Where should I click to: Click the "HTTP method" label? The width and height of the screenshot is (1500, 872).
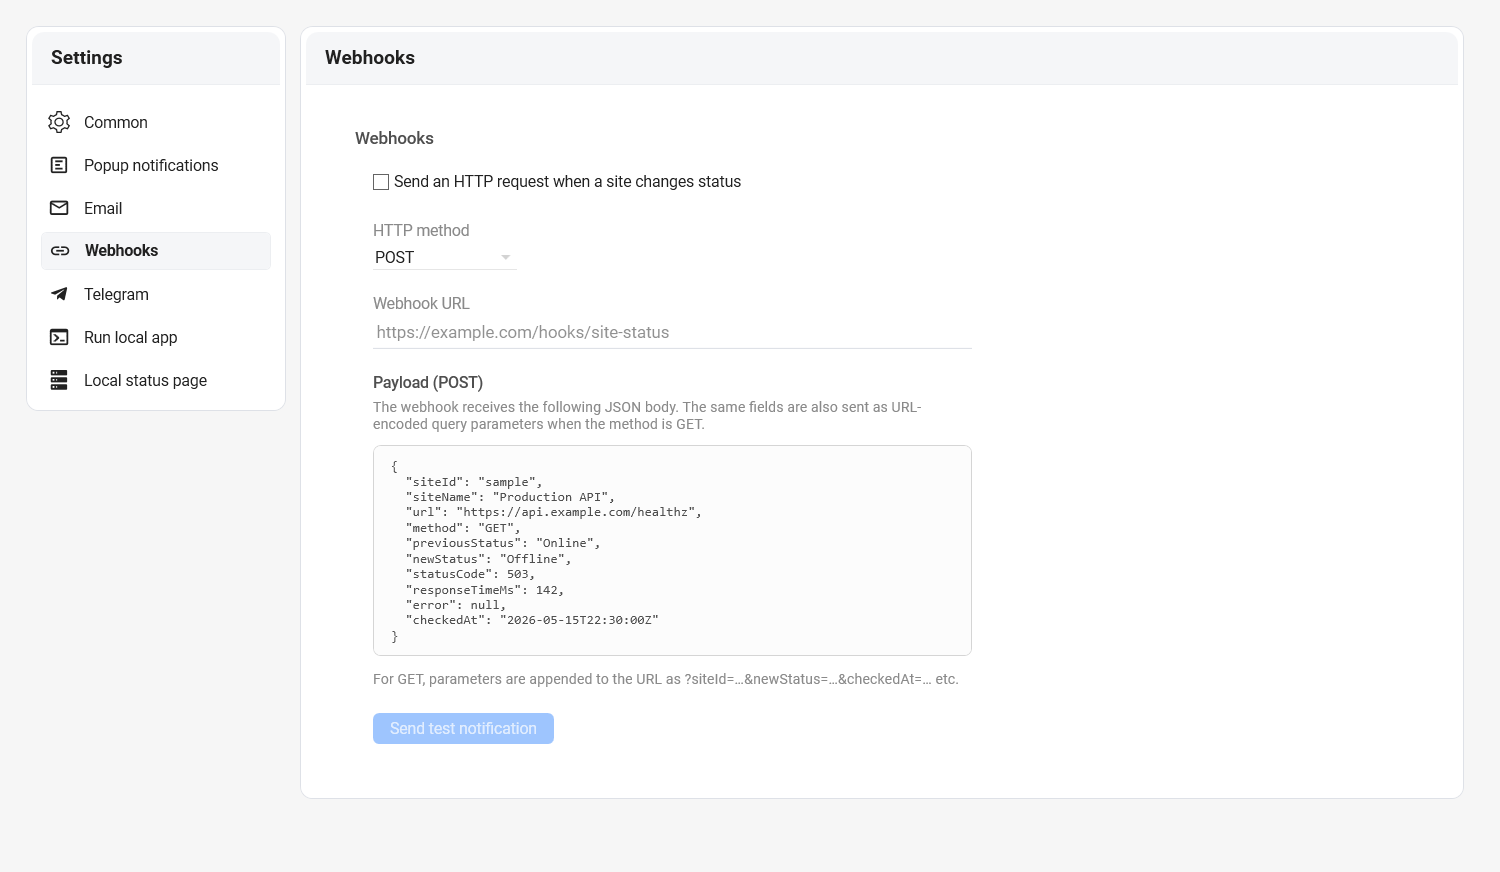[421, 230]
